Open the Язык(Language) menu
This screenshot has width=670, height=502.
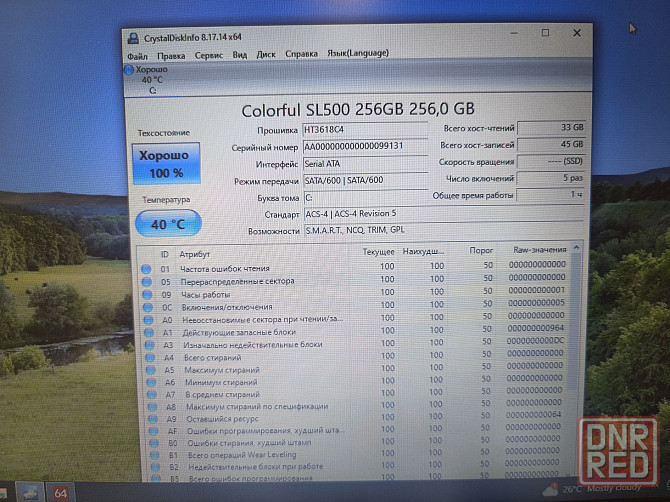tap(358, 53)
